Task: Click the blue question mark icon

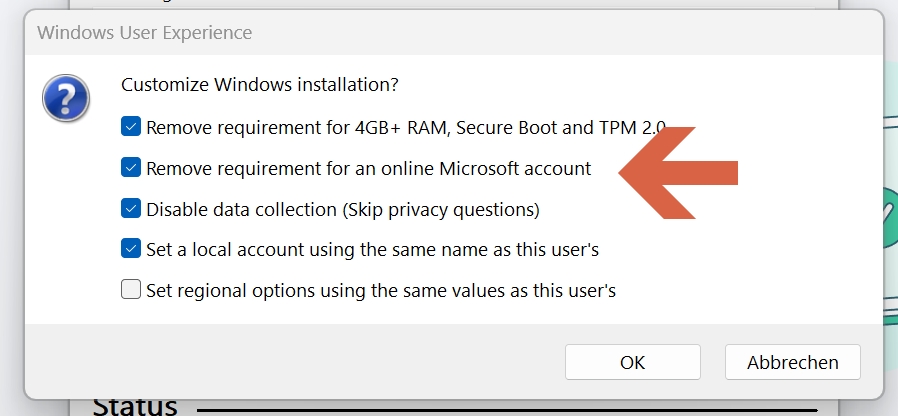Action: tap(66, 100)
